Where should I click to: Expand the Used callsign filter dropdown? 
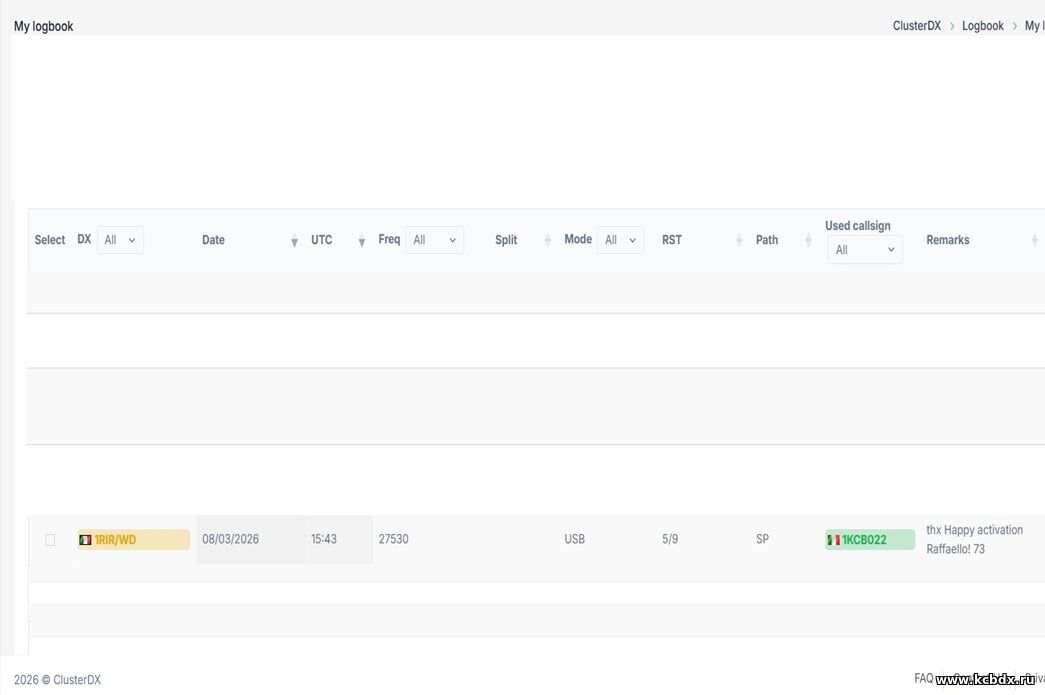tap(865, 250)
